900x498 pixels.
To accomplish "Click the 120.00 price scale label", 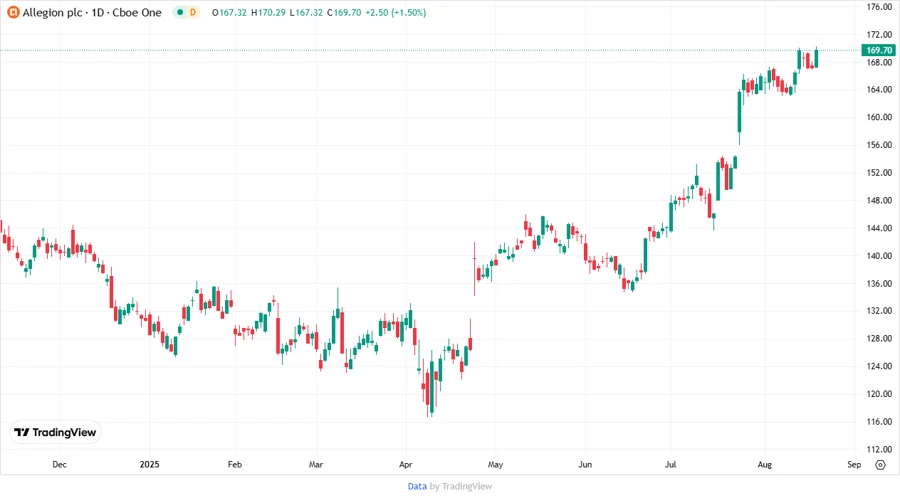I will coord(879,394).
